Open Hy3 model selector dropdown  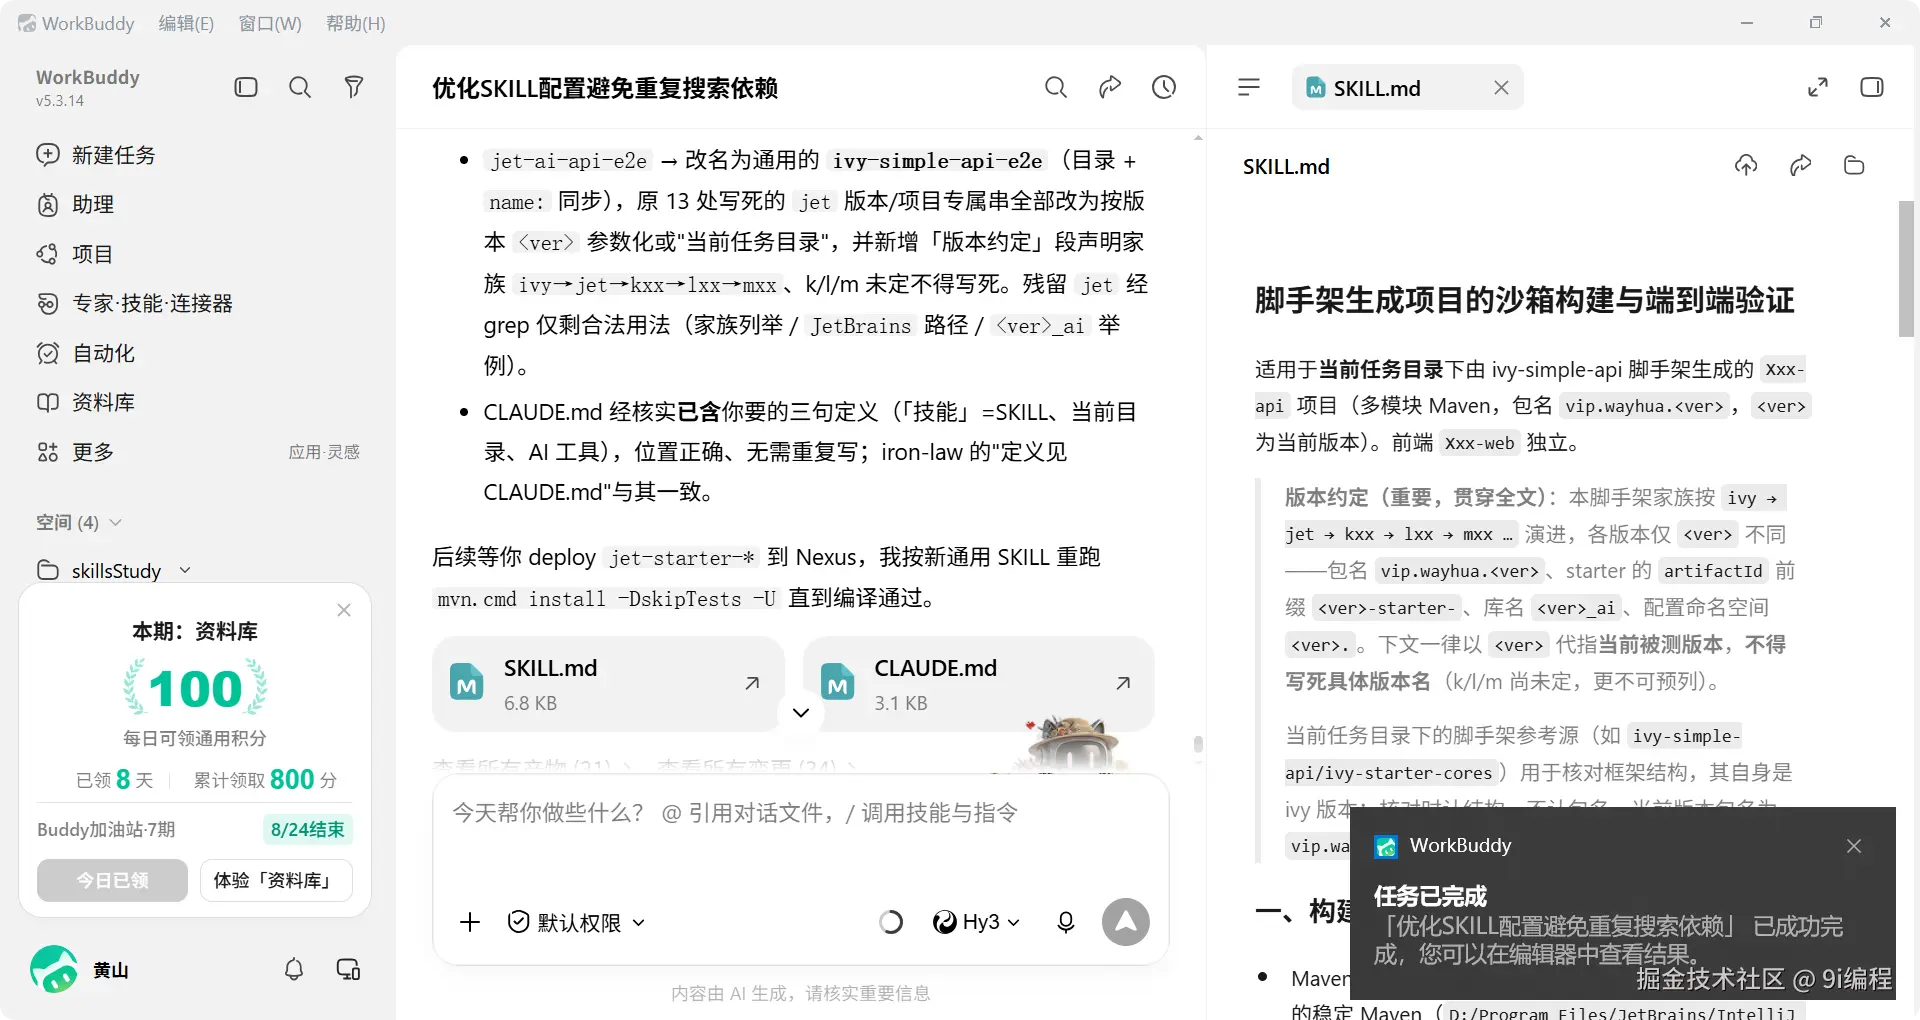pyautogui.click(x=976, y=922)
